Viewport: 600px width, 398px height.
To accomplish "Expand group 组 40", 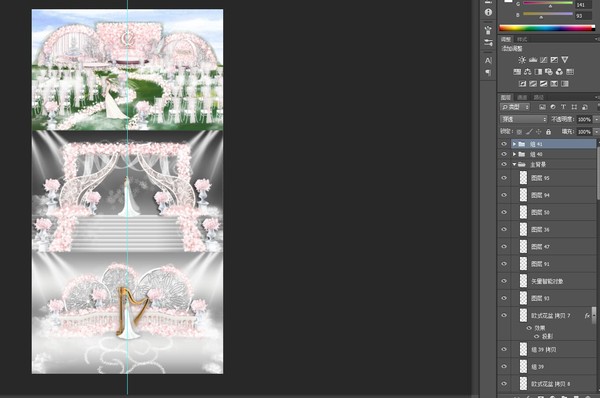I will click(x=514, y=154).
